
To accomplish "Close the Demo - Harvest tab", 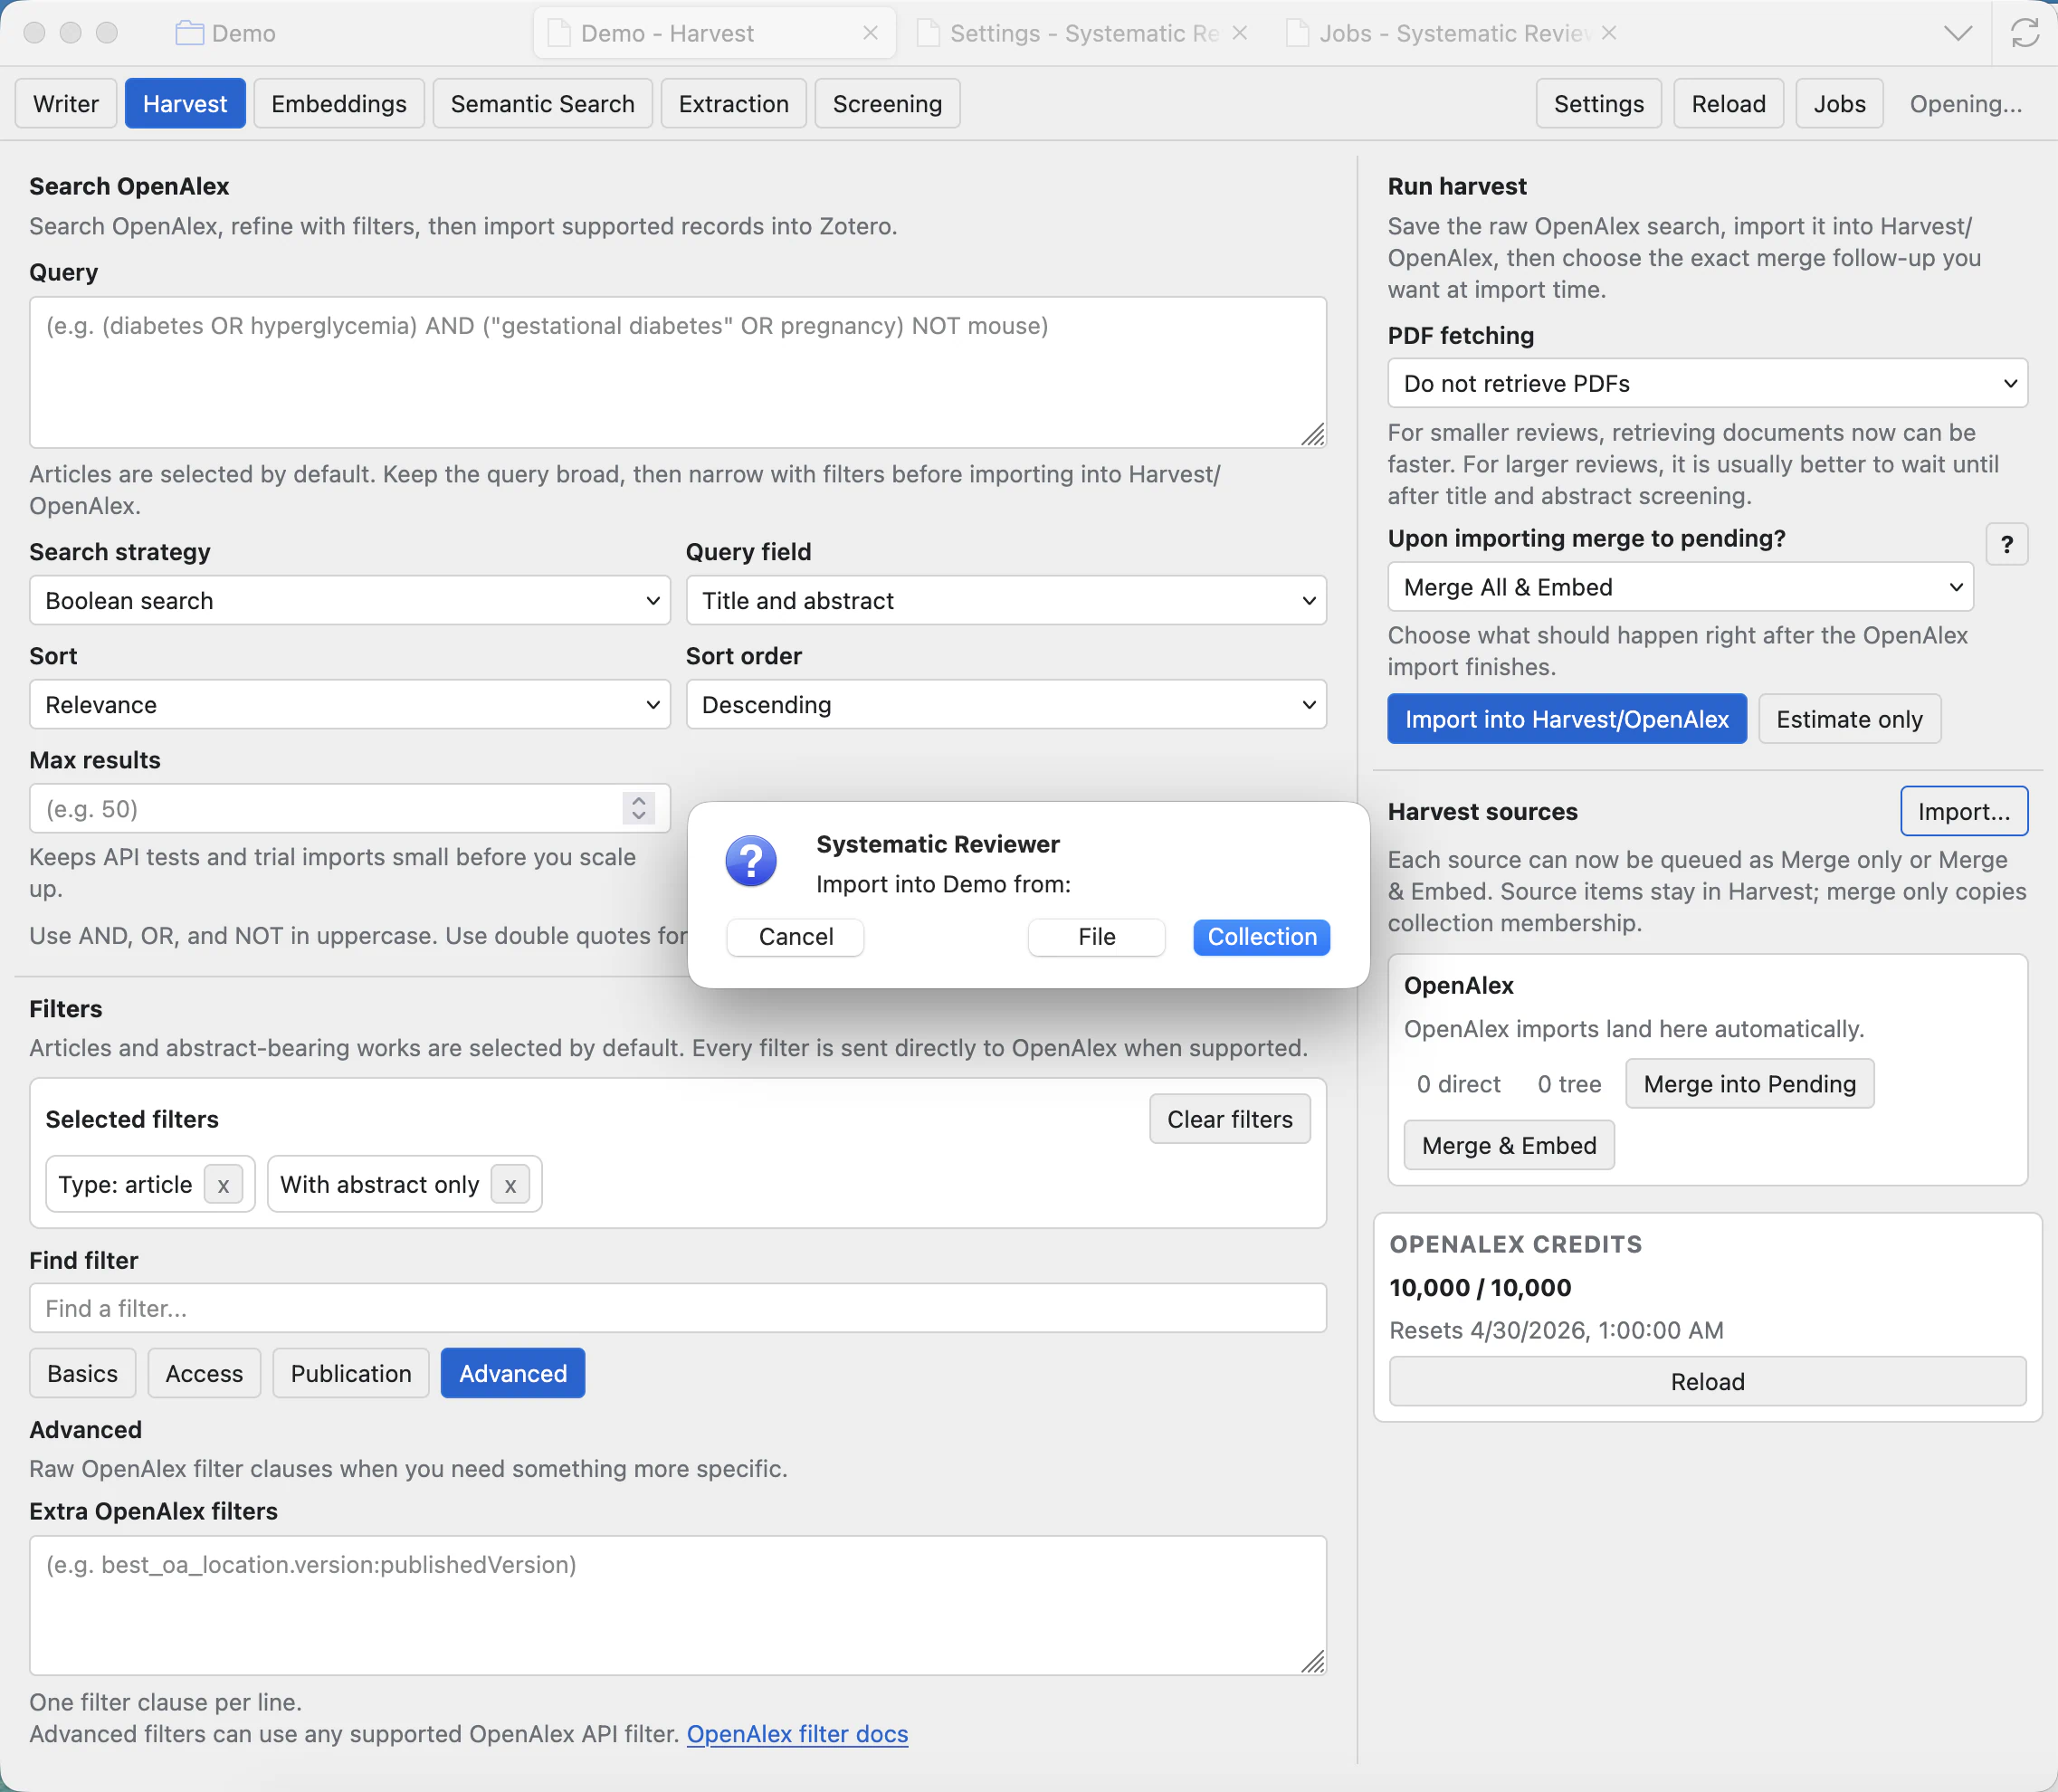I will pyautogui.click(x=870, y=33).
